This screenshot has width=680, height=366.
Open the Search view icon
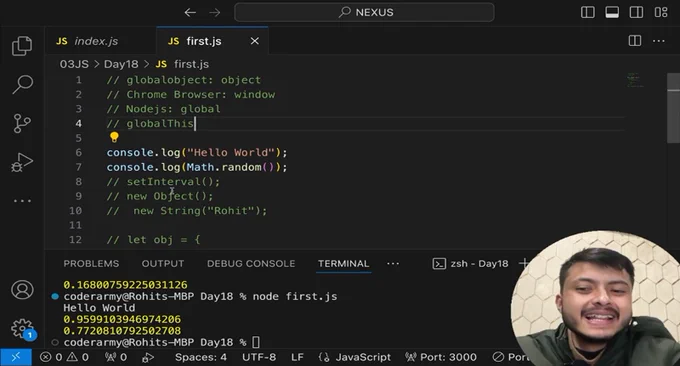coord(22,84)
